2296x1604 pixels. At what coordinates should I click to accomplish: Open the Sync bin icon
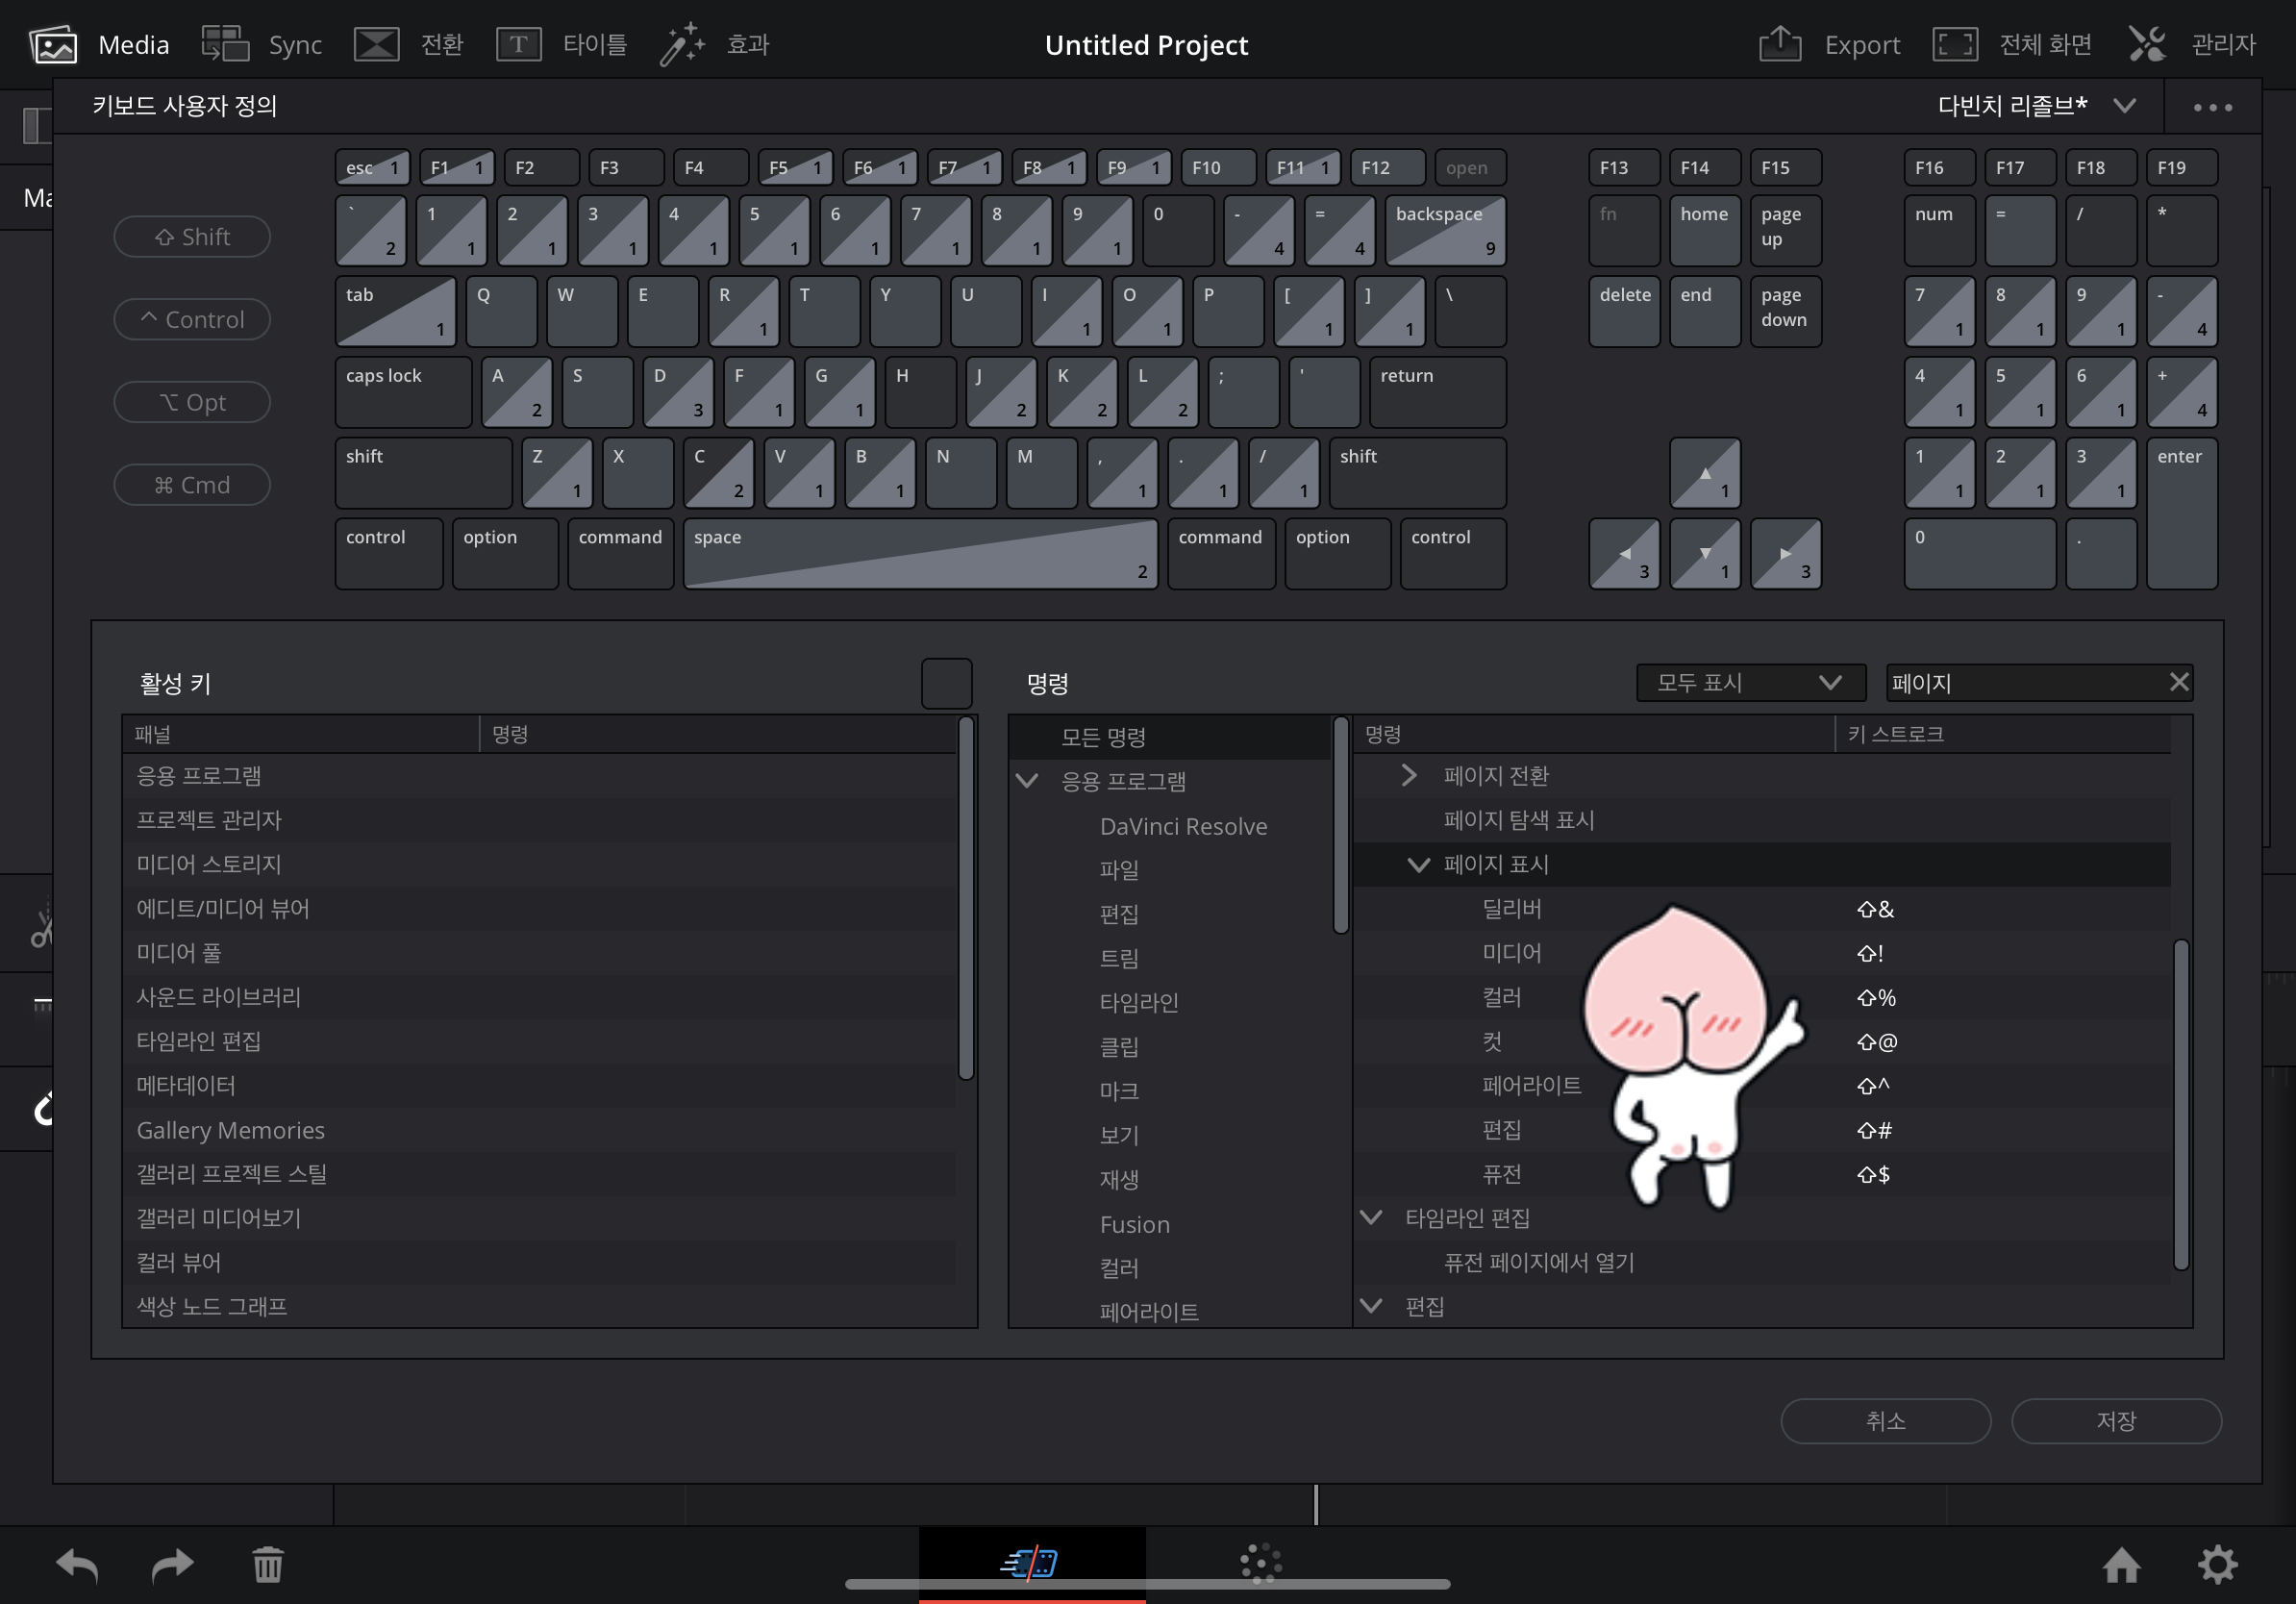pos(225,44)
